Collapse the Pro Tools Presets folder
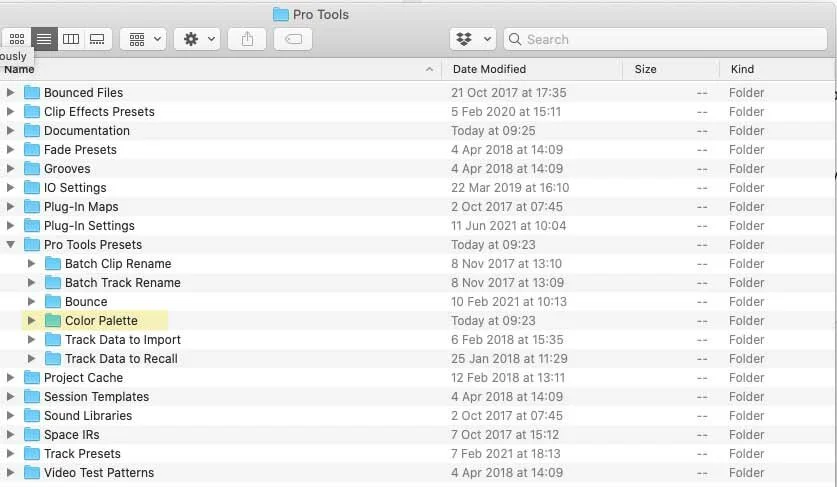The width and height of the screenshot is (837, 487). point(10,245)
